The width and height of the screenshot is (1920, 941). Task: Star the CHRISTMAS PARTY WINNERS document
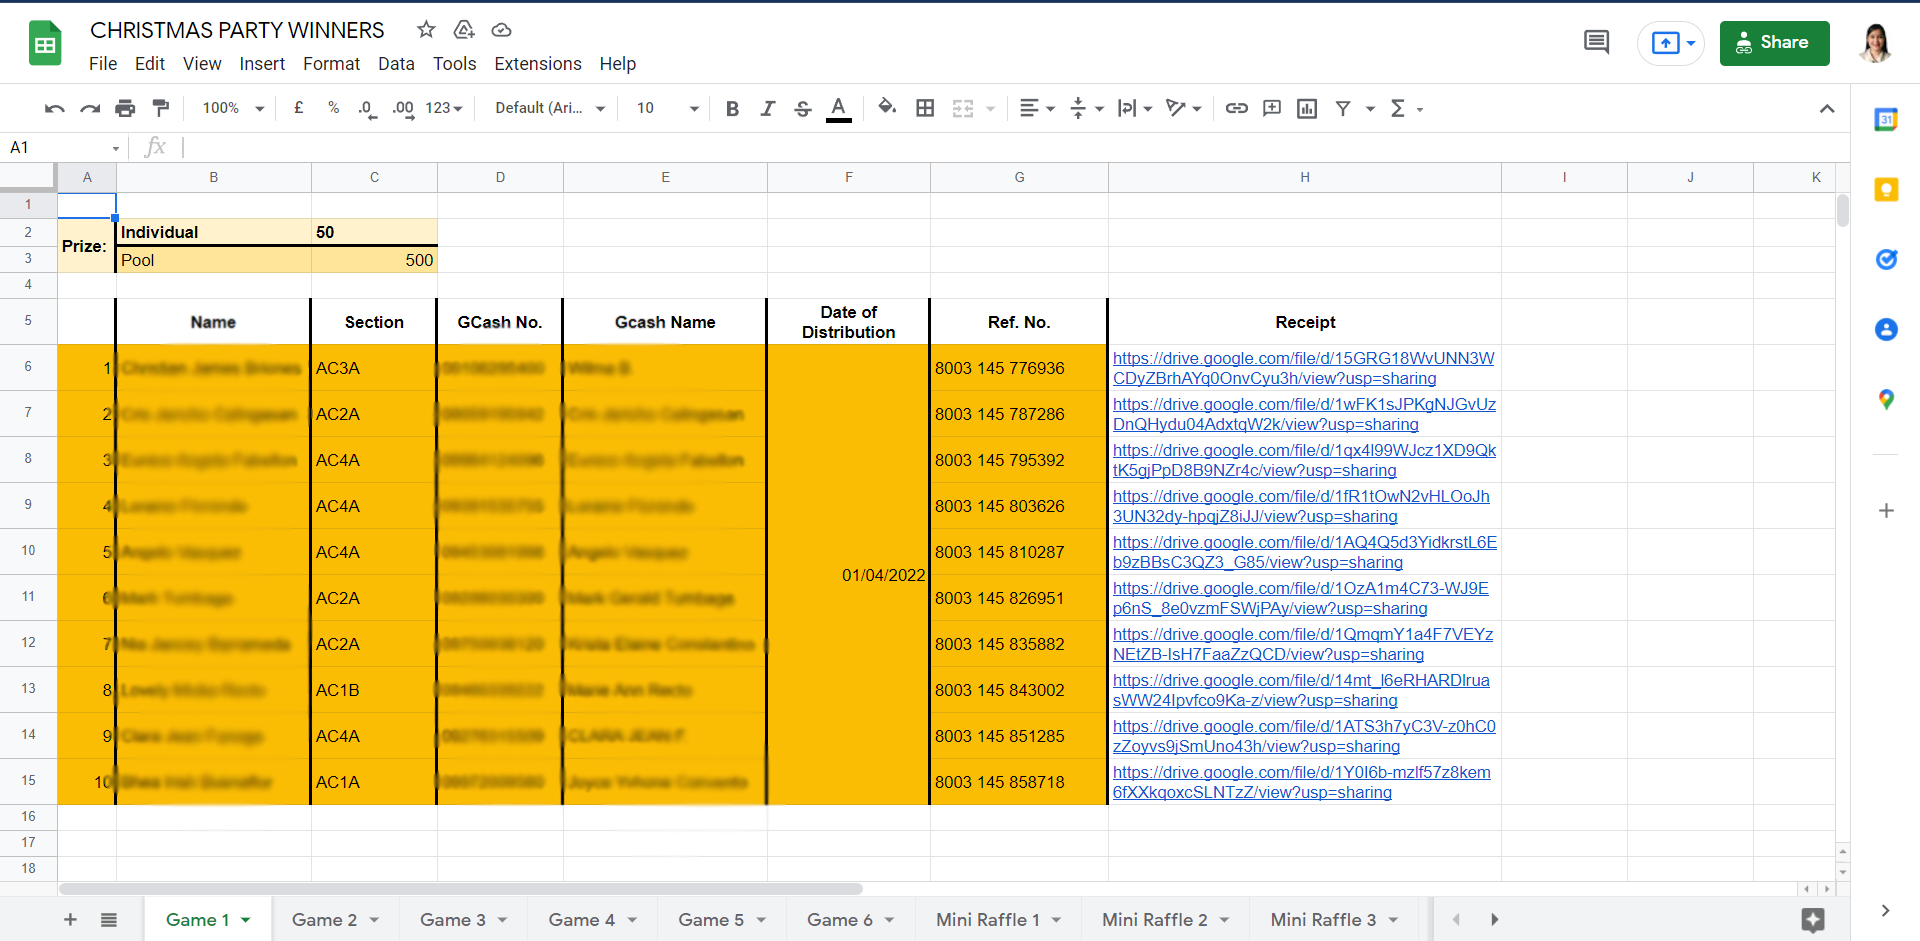click(426, 30)
